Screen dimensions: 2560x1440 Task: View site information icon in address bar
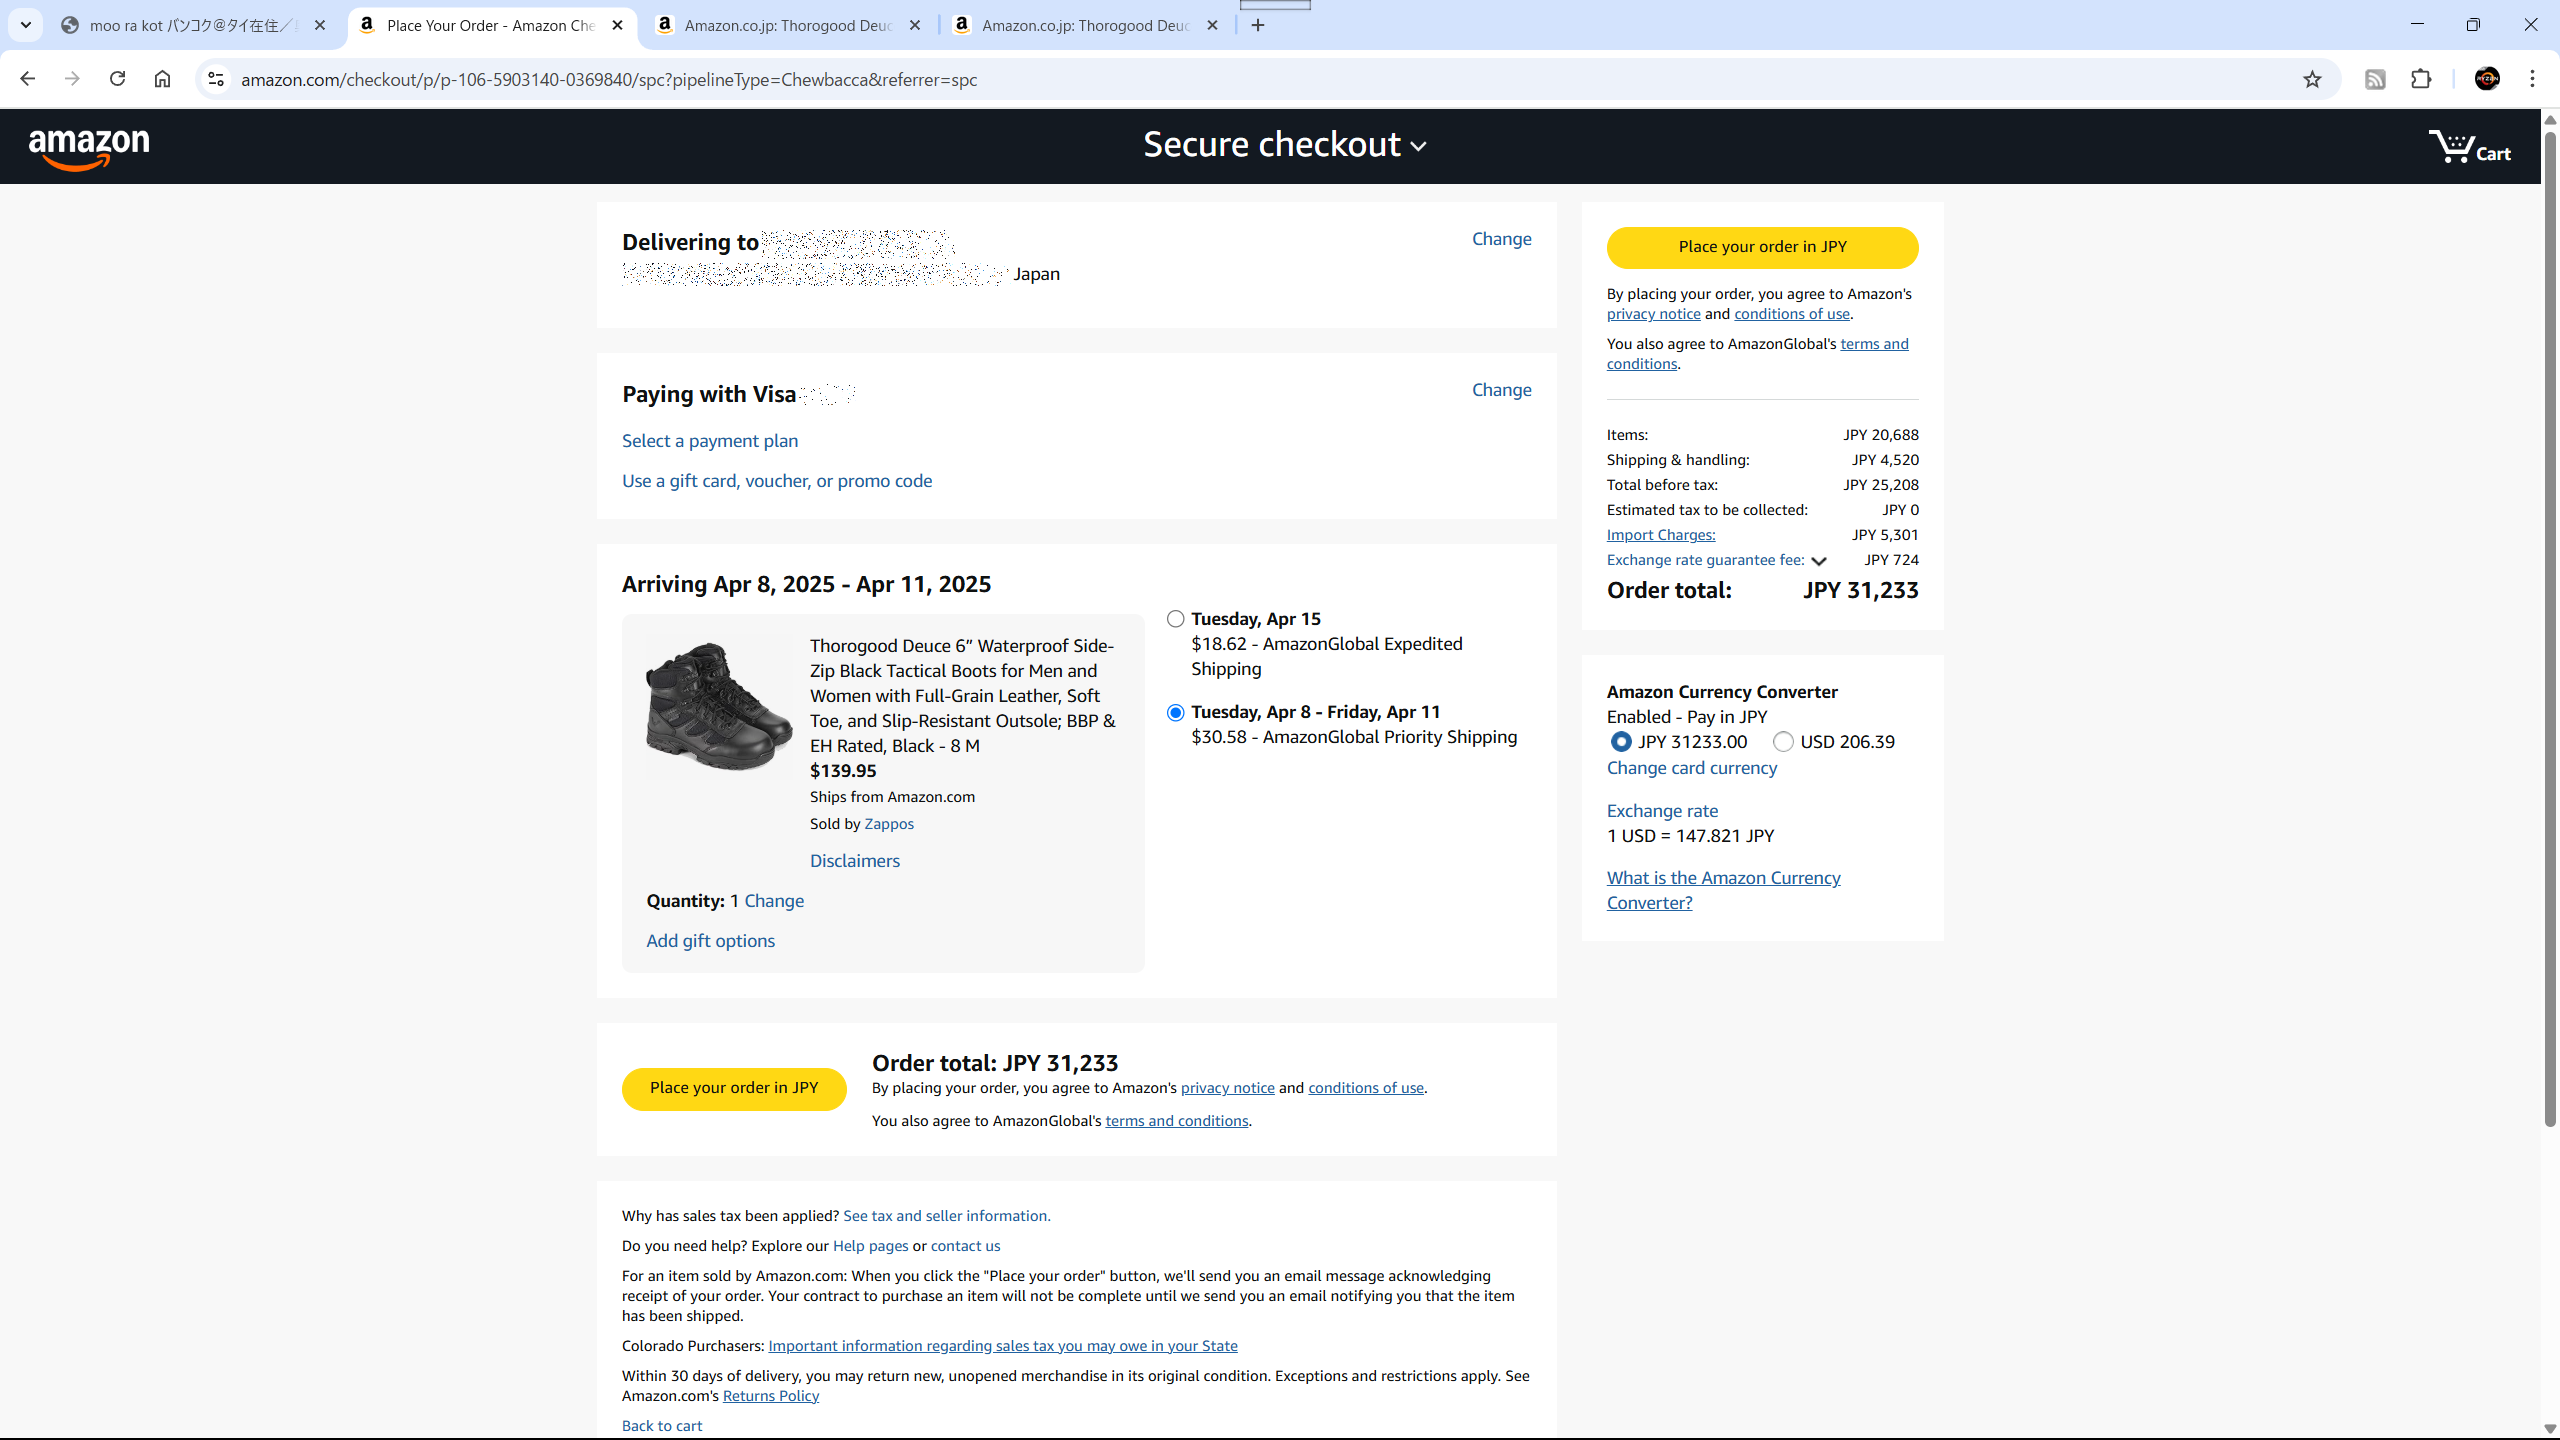(215, 79)
